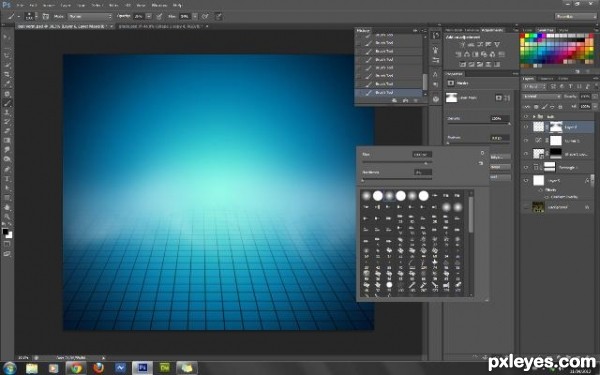The width and height of the screenshot is (600, 375).
Task: Click the Brightness/Contrast adjustment icon
Action: (x=463, y=45)
